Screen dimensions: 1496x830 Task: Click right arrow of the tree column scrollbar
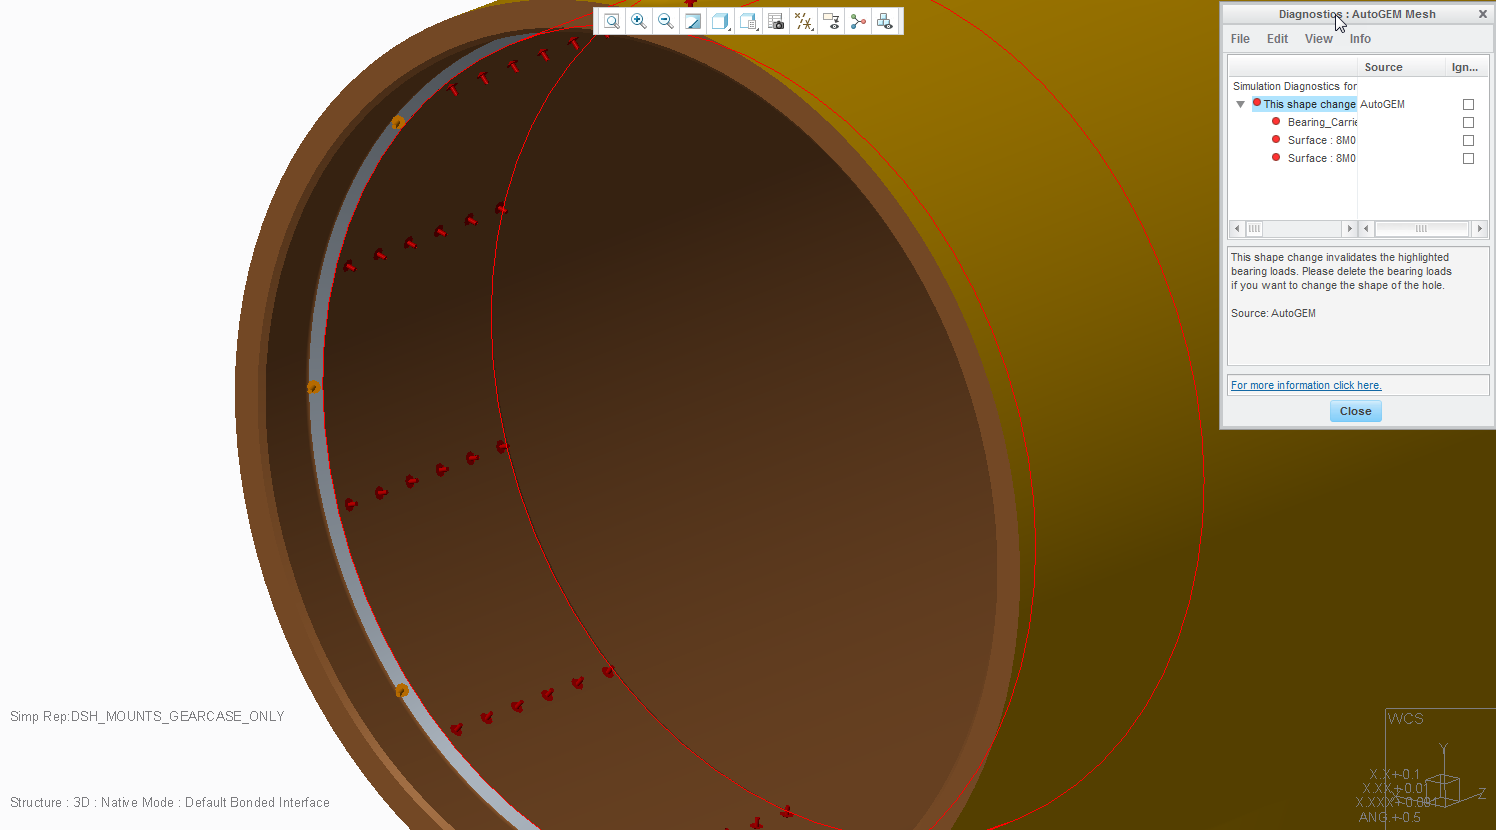click(1349, 229)
